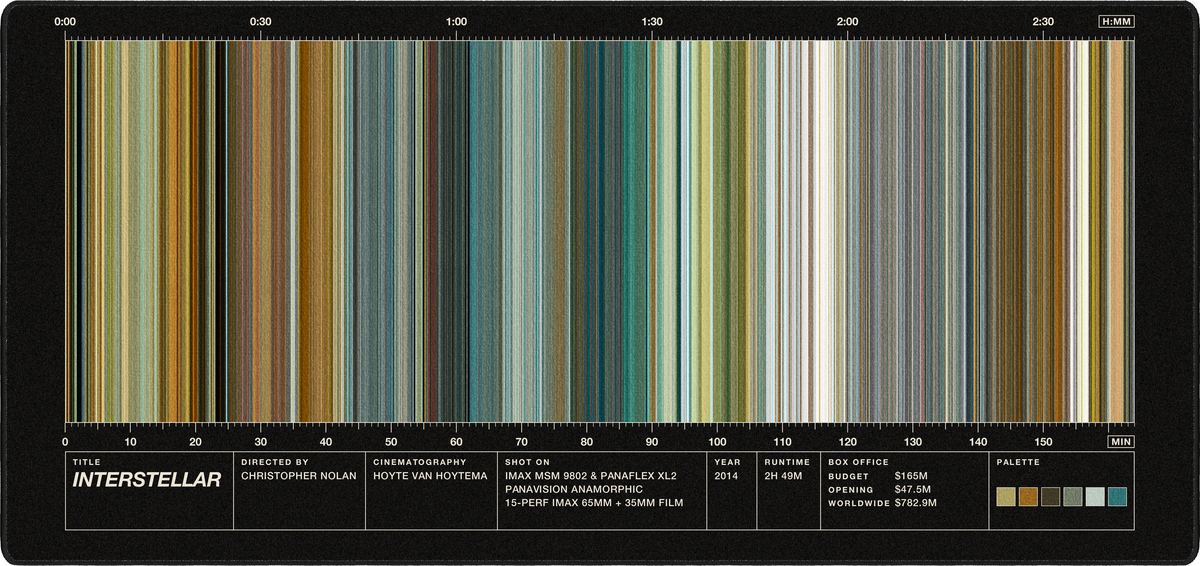Click the 0:30 top timeline label
The image size is (1200, 566).
(261, 21)
